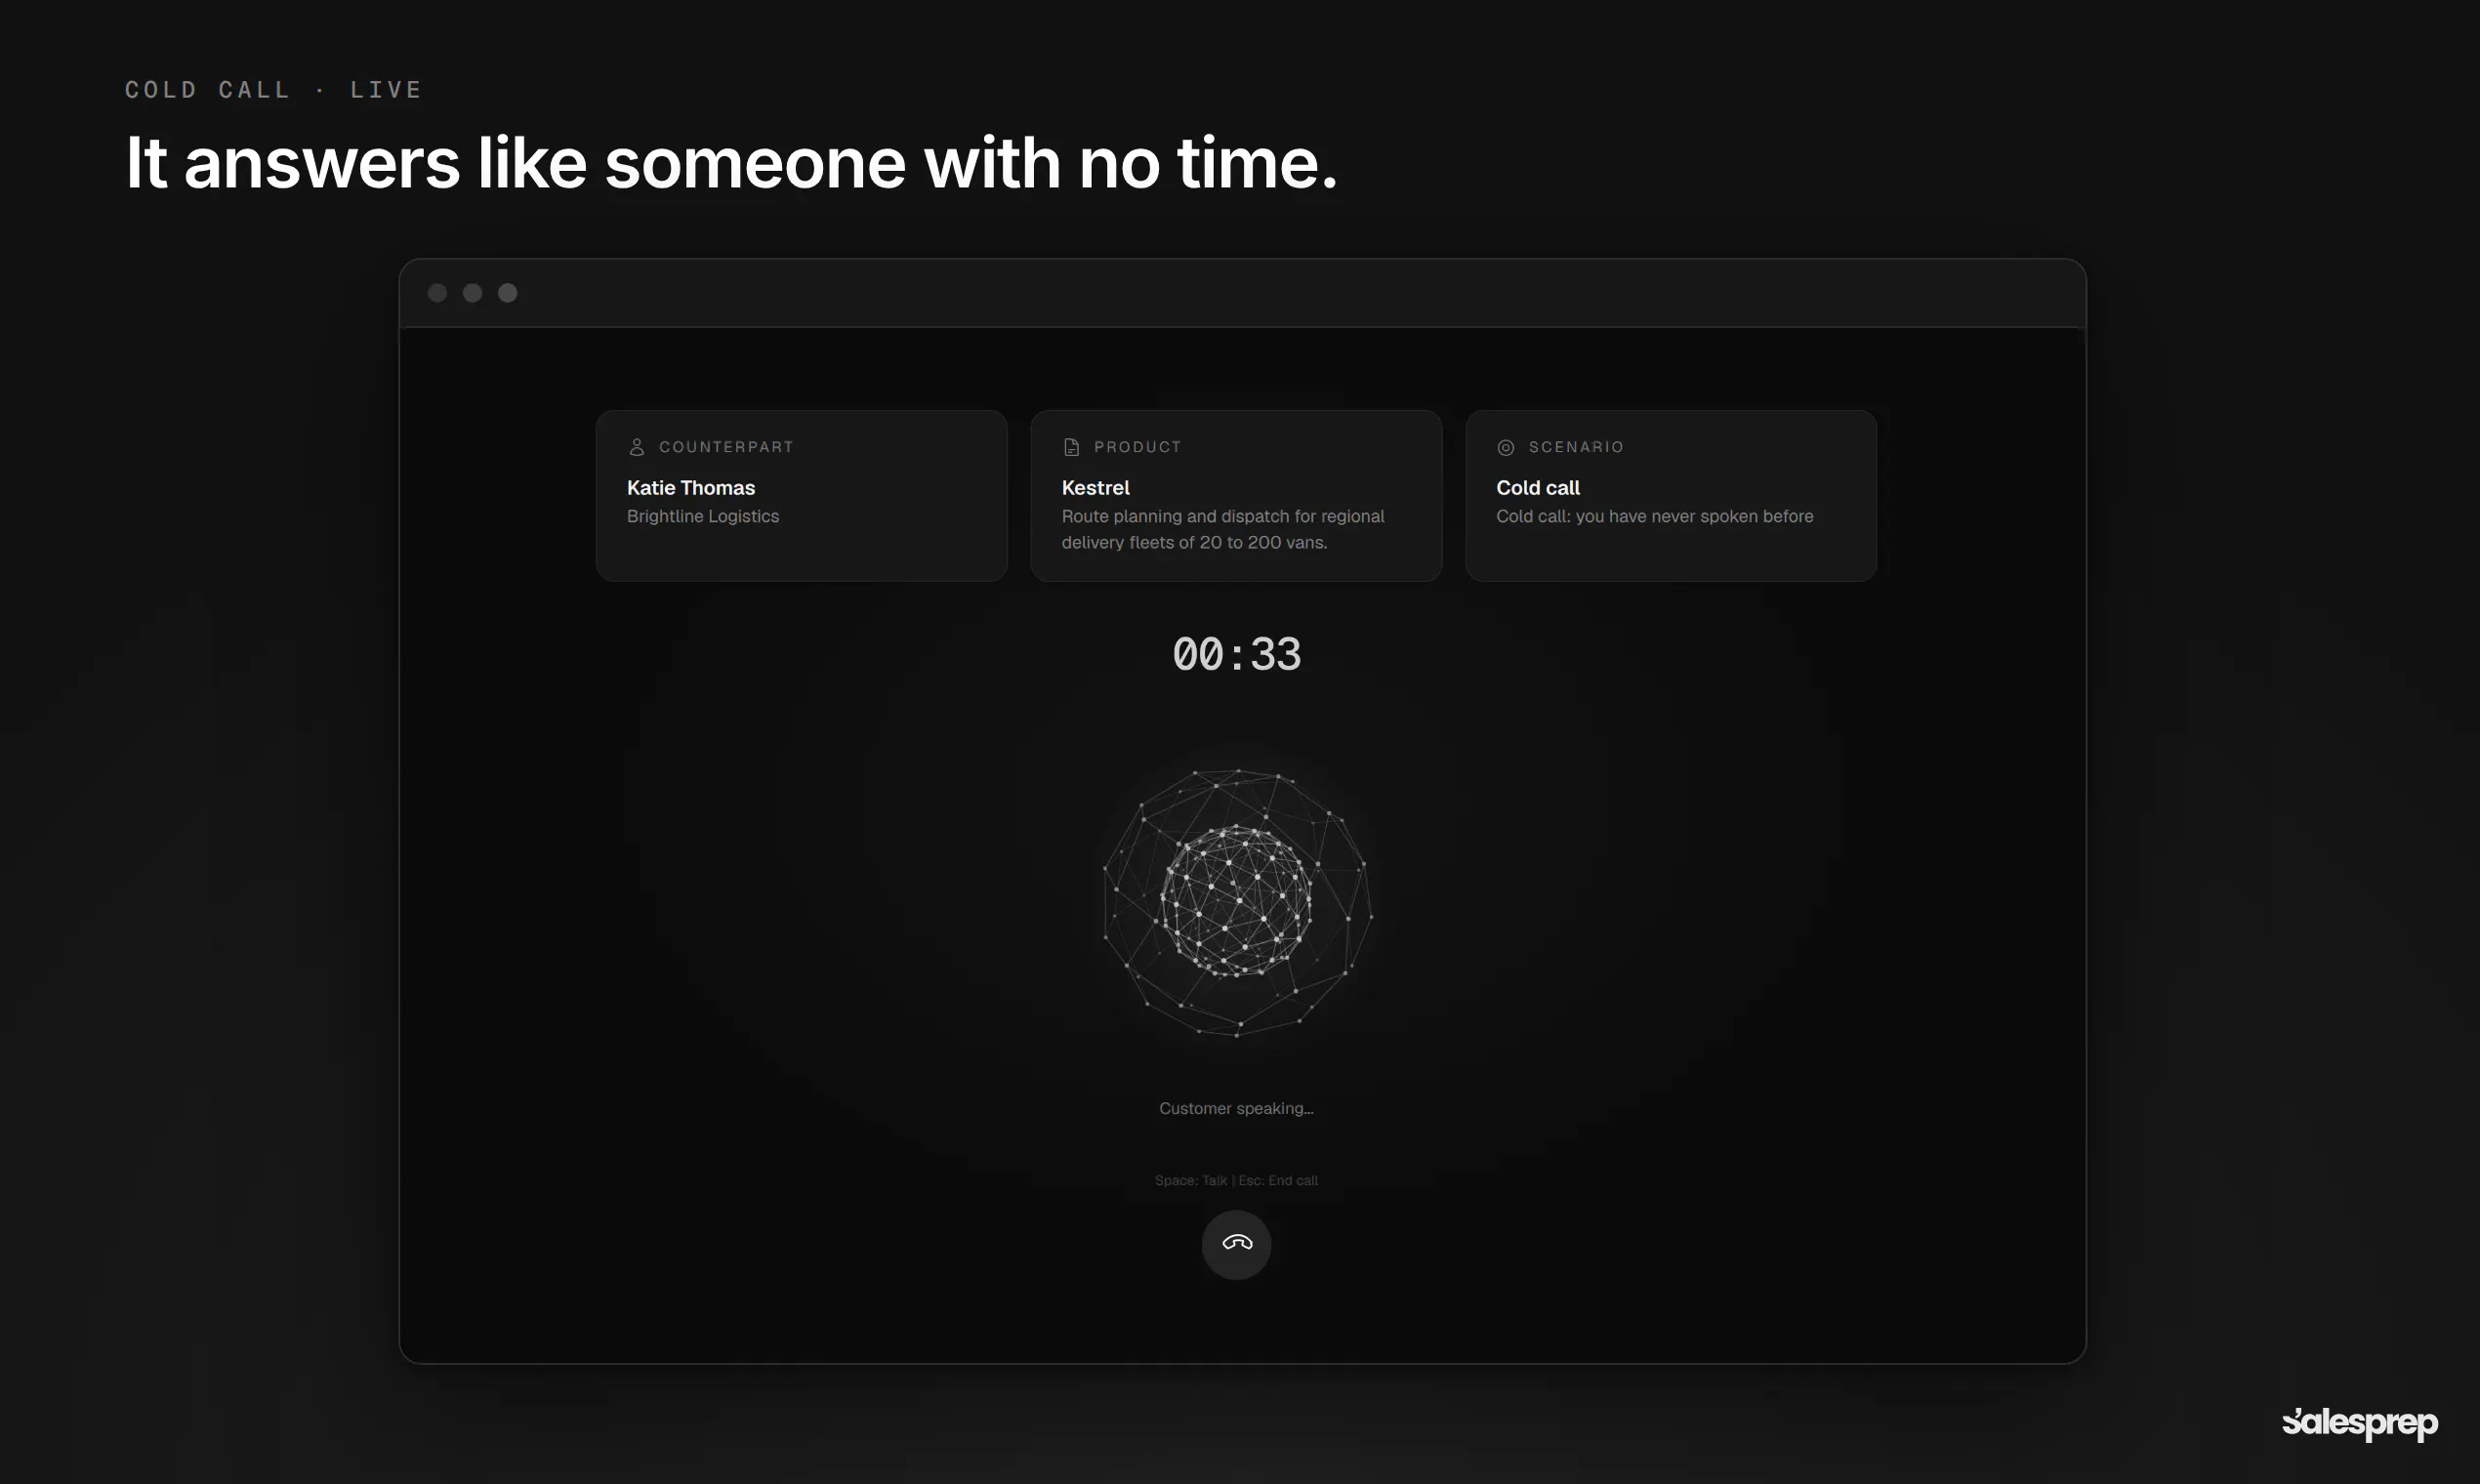The height and width of the screenshot is (1484, 2480).
Task: Select the Kestrel product name
Action: [x=1095, y=488]
